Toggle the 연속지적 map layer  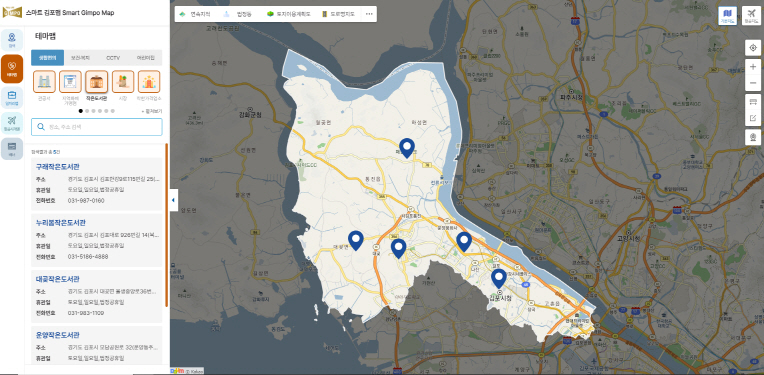click(x=195, y=14)
